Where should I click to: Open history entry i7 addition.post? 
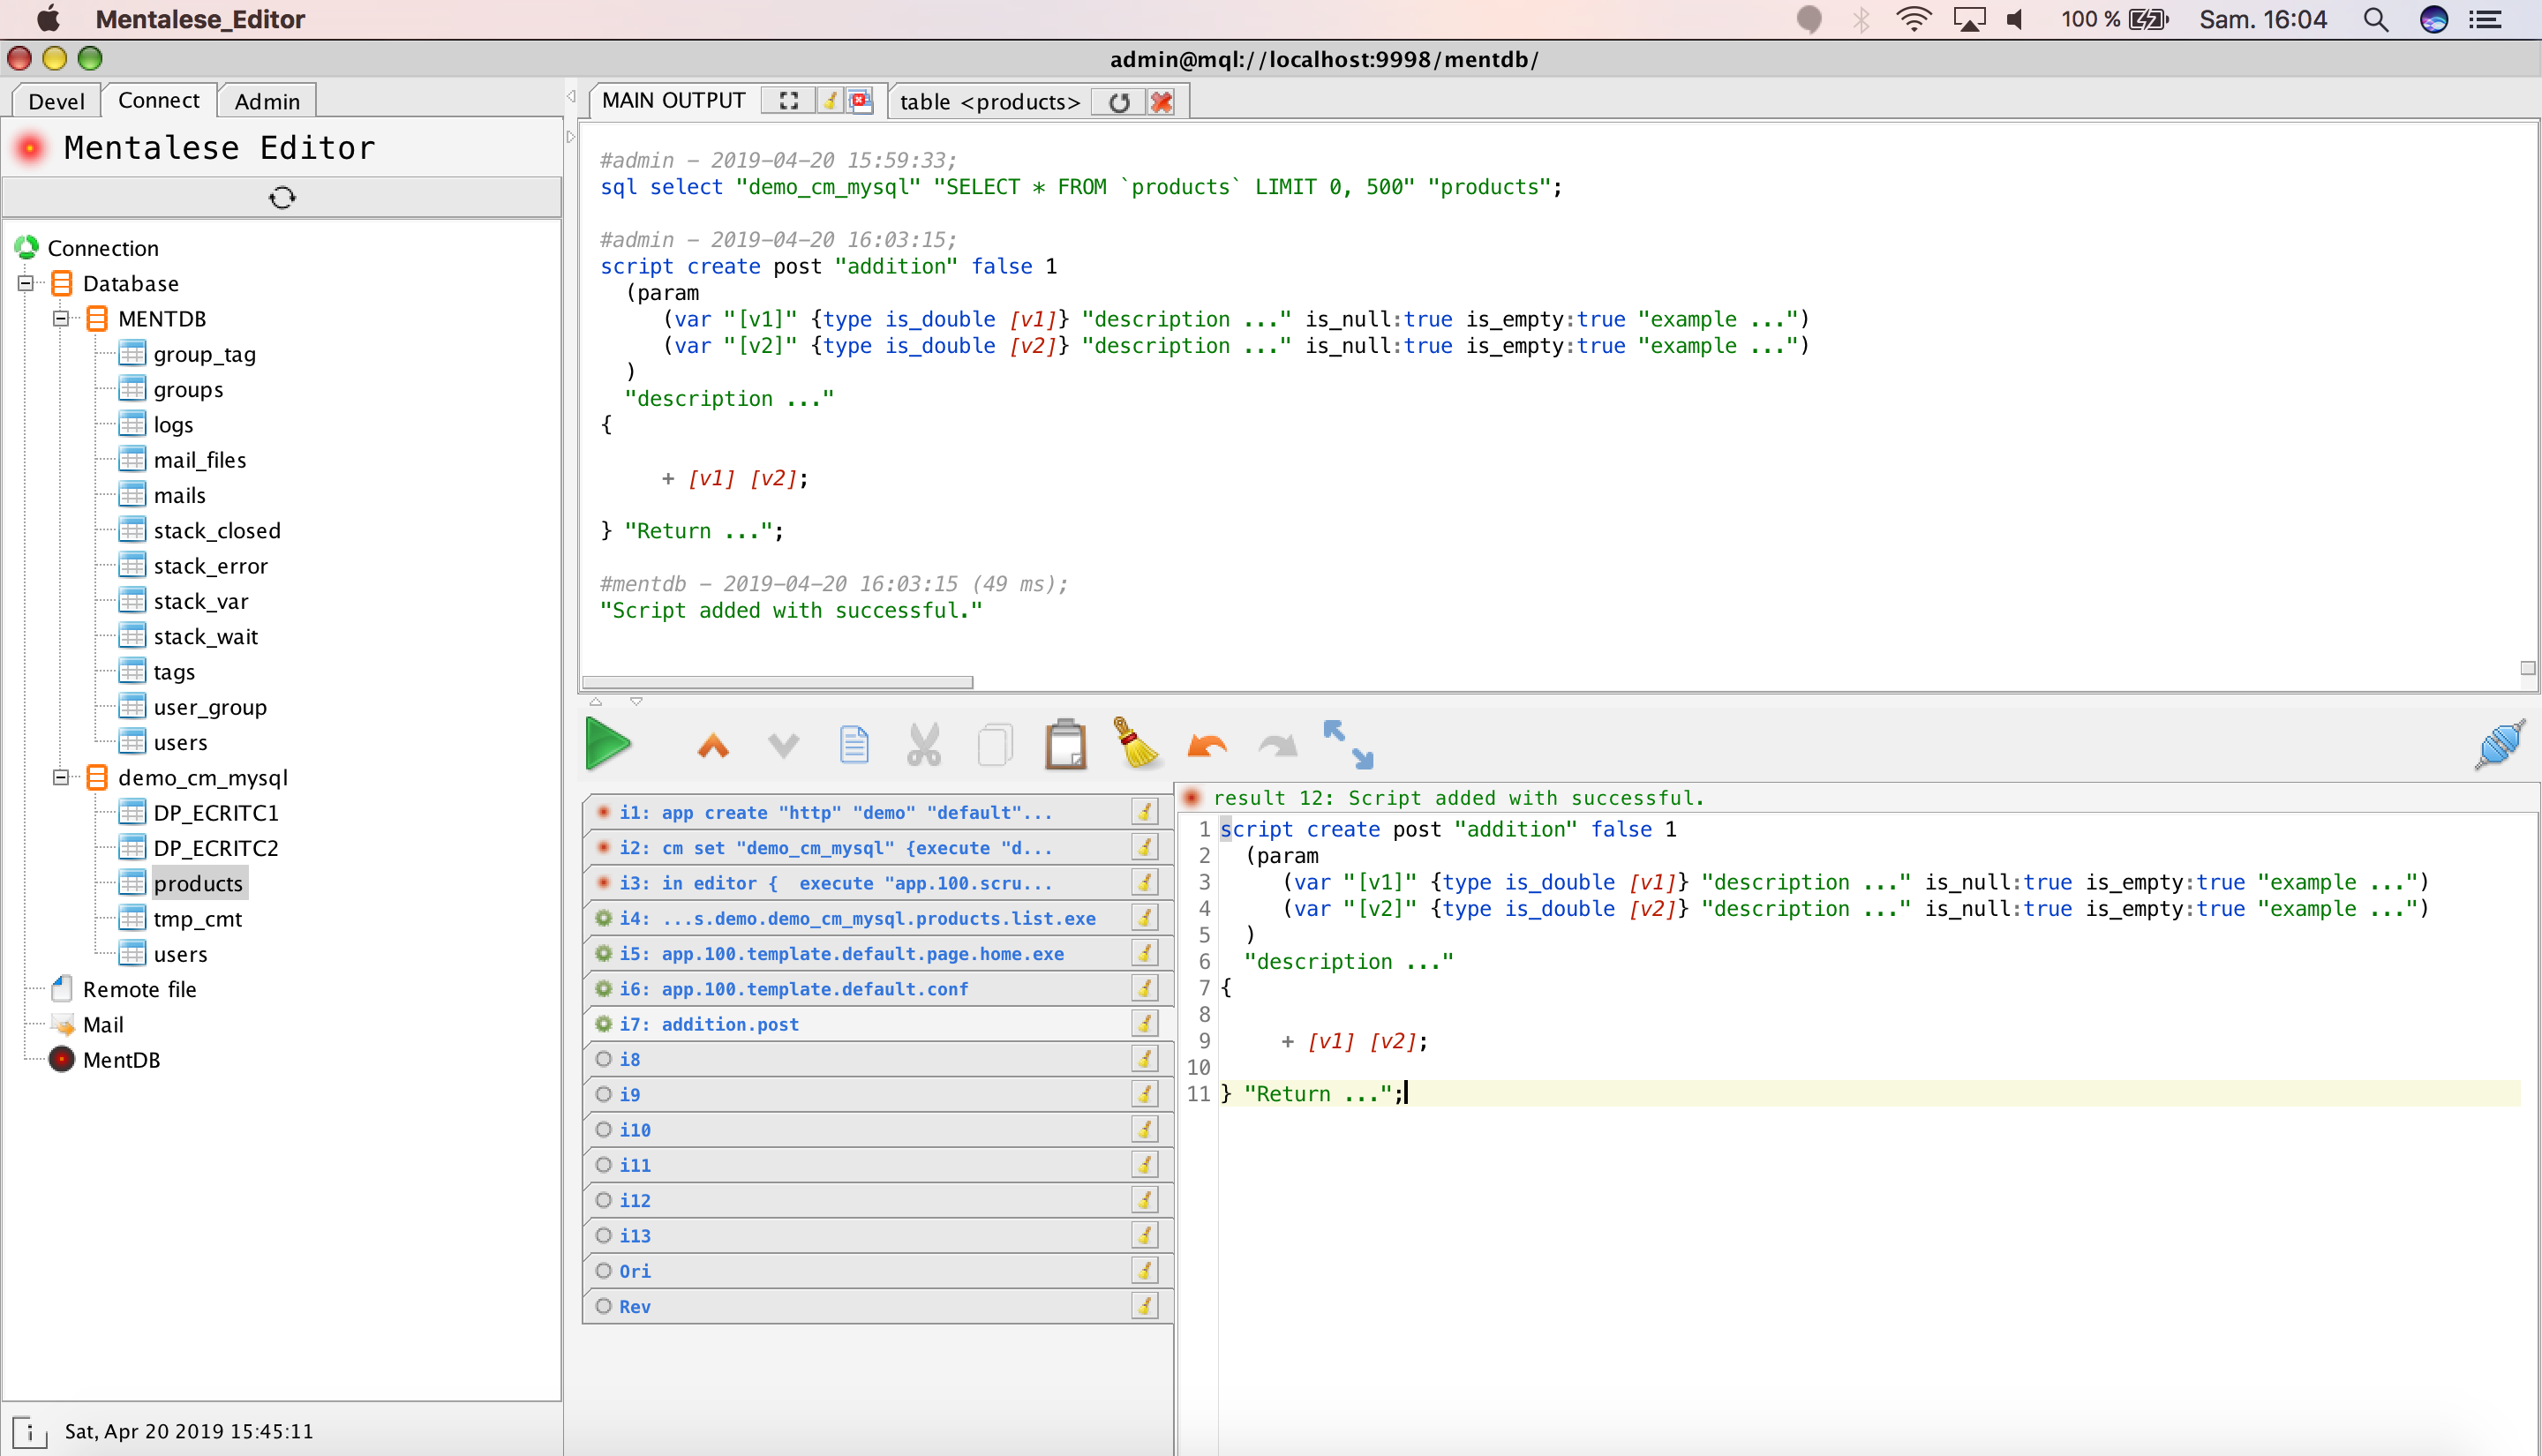(x=729, y=1024)
